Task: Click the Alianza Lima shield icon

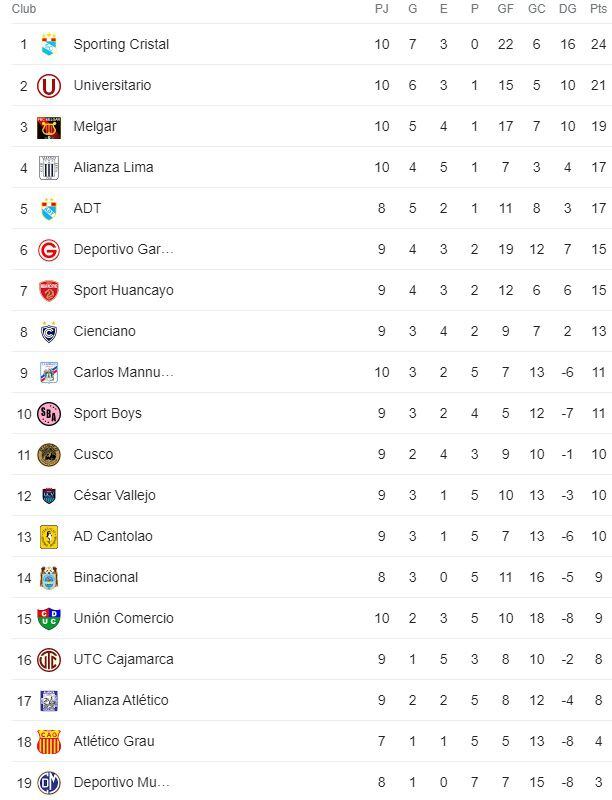Action: pyautogui.click(x=48, y=168)
